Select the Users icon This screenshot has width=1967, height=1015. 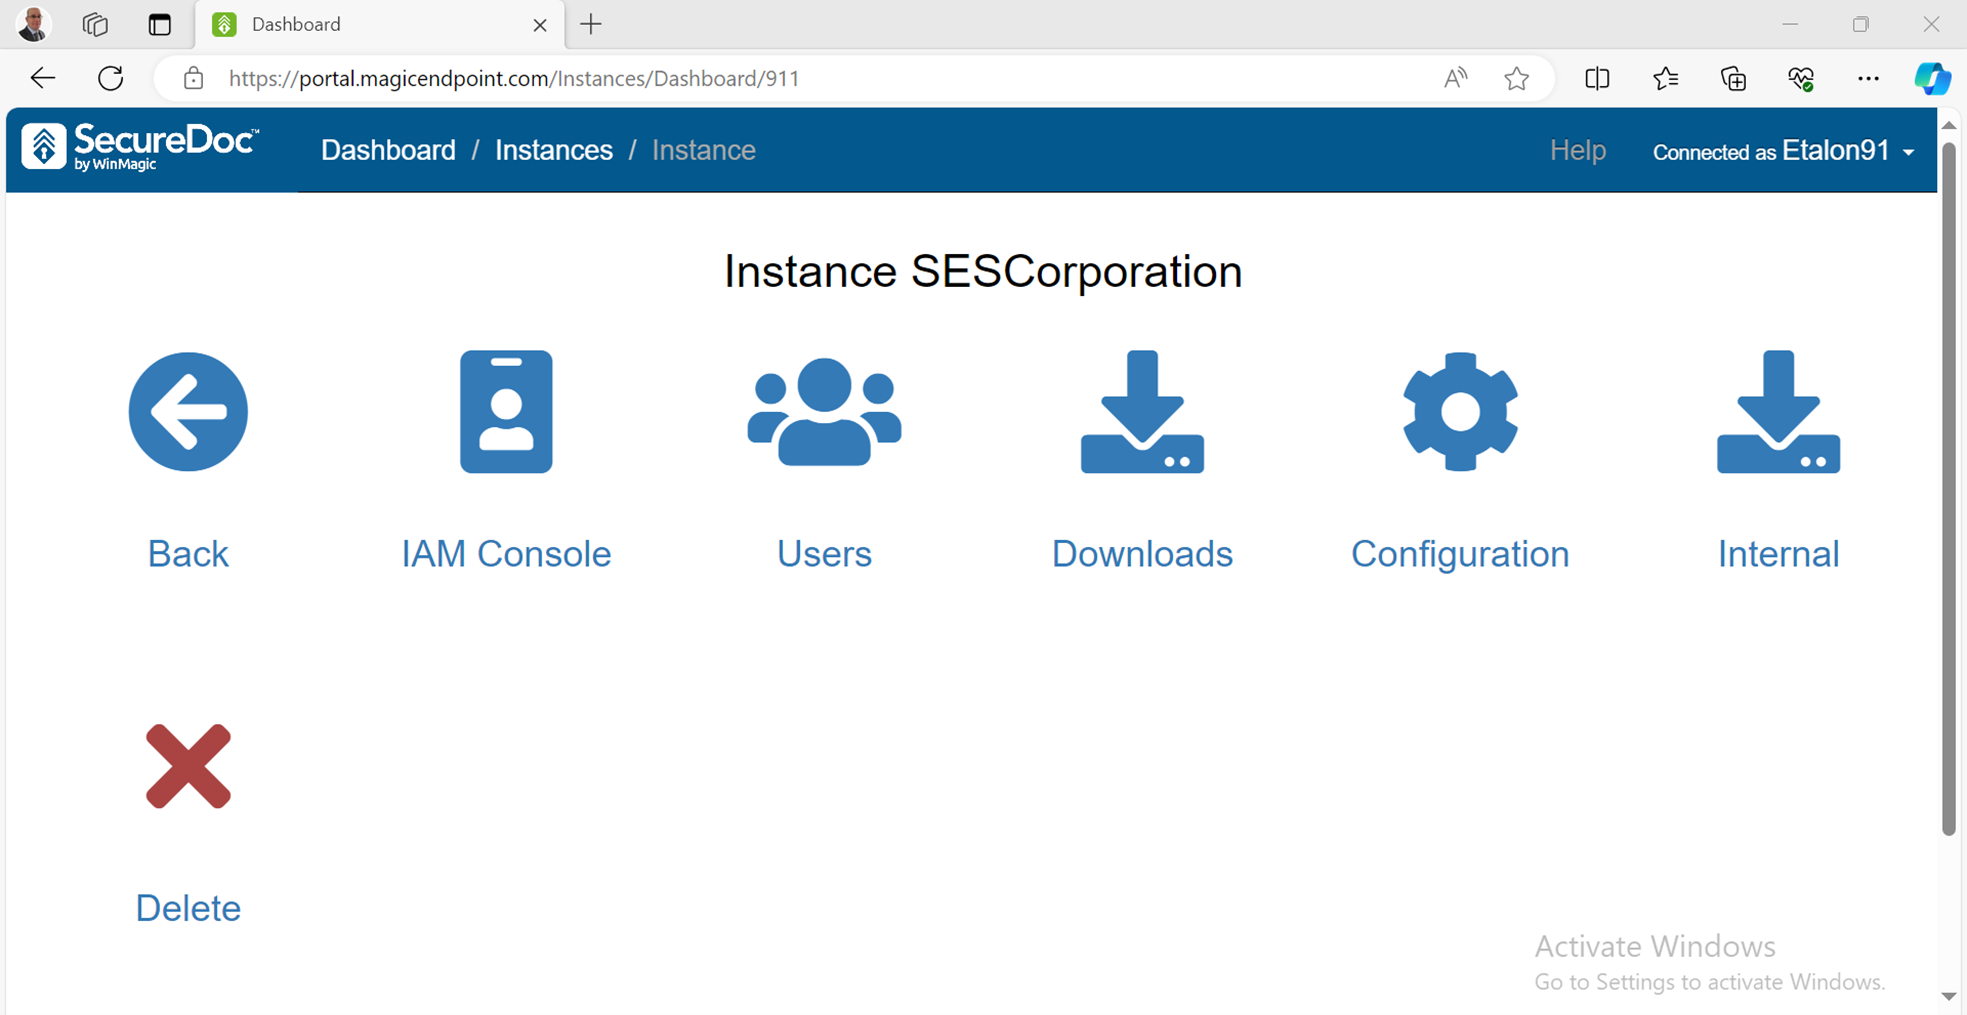tap(823, 412)
